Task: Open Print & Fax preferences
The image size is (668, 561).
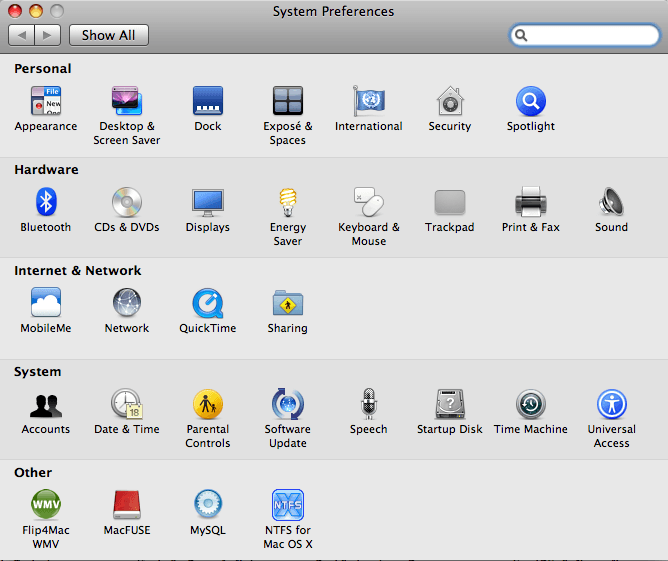Action: click(x=531, y=202)
